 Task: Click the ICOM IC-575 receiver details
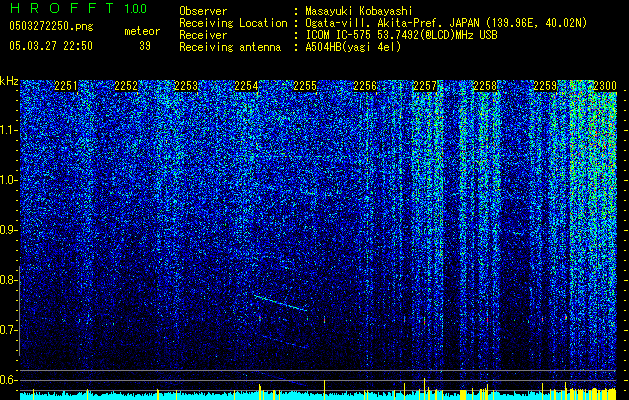(x=401, y=35)
